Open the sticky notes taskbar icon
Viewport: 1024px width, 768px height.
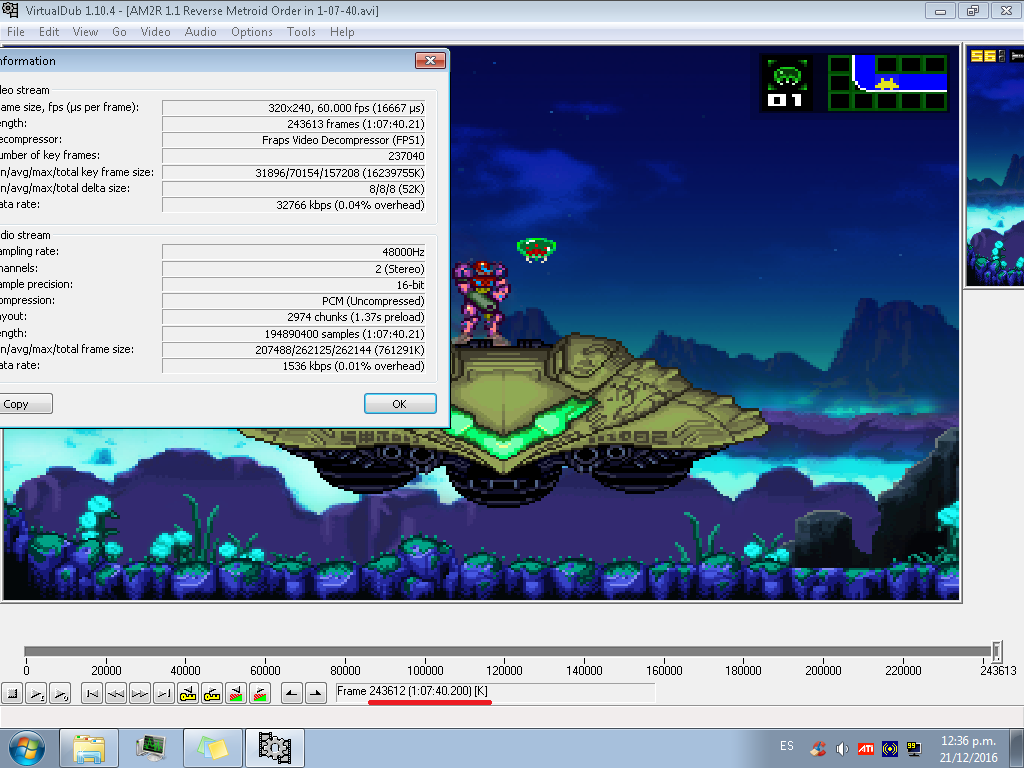(213, 748)
